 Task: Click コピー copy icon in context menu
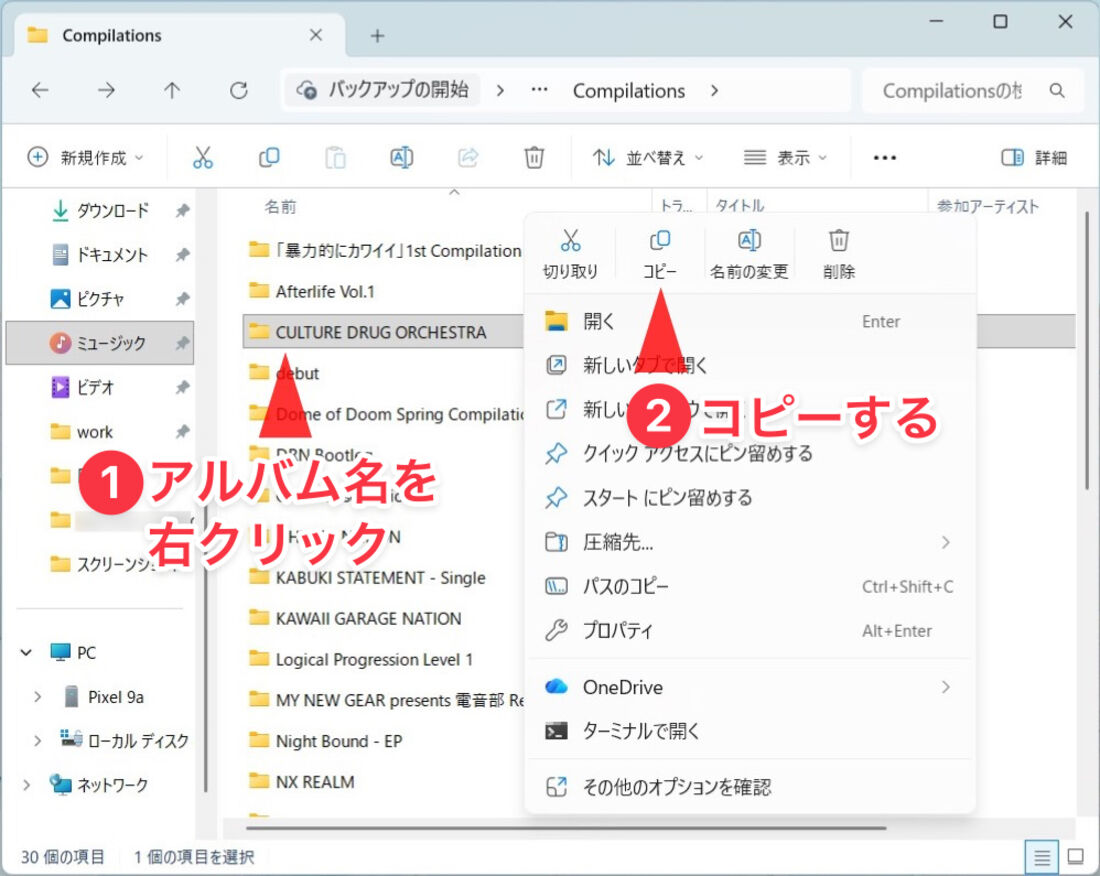point(659,241)
